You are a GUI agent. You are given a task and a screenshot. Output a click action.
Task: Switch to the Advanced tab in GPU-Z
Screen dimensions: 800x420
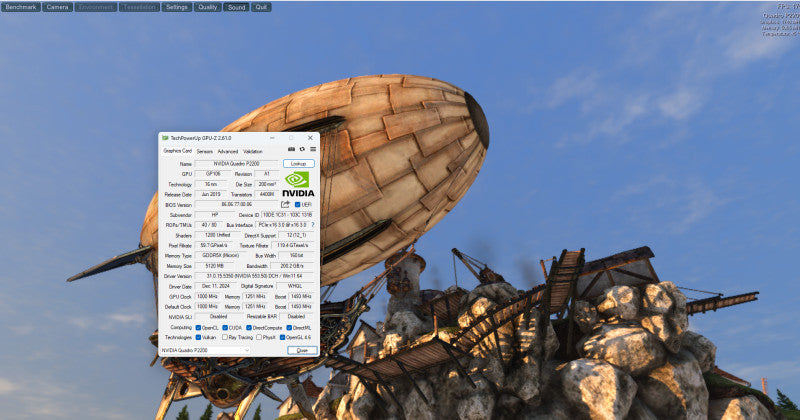click(228, 152)
